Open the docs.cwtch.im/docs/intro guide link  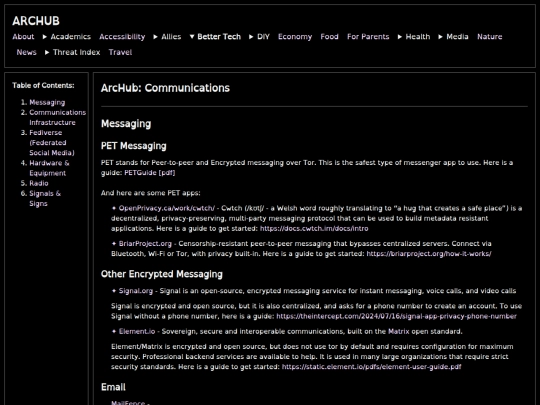coord(314,228)
